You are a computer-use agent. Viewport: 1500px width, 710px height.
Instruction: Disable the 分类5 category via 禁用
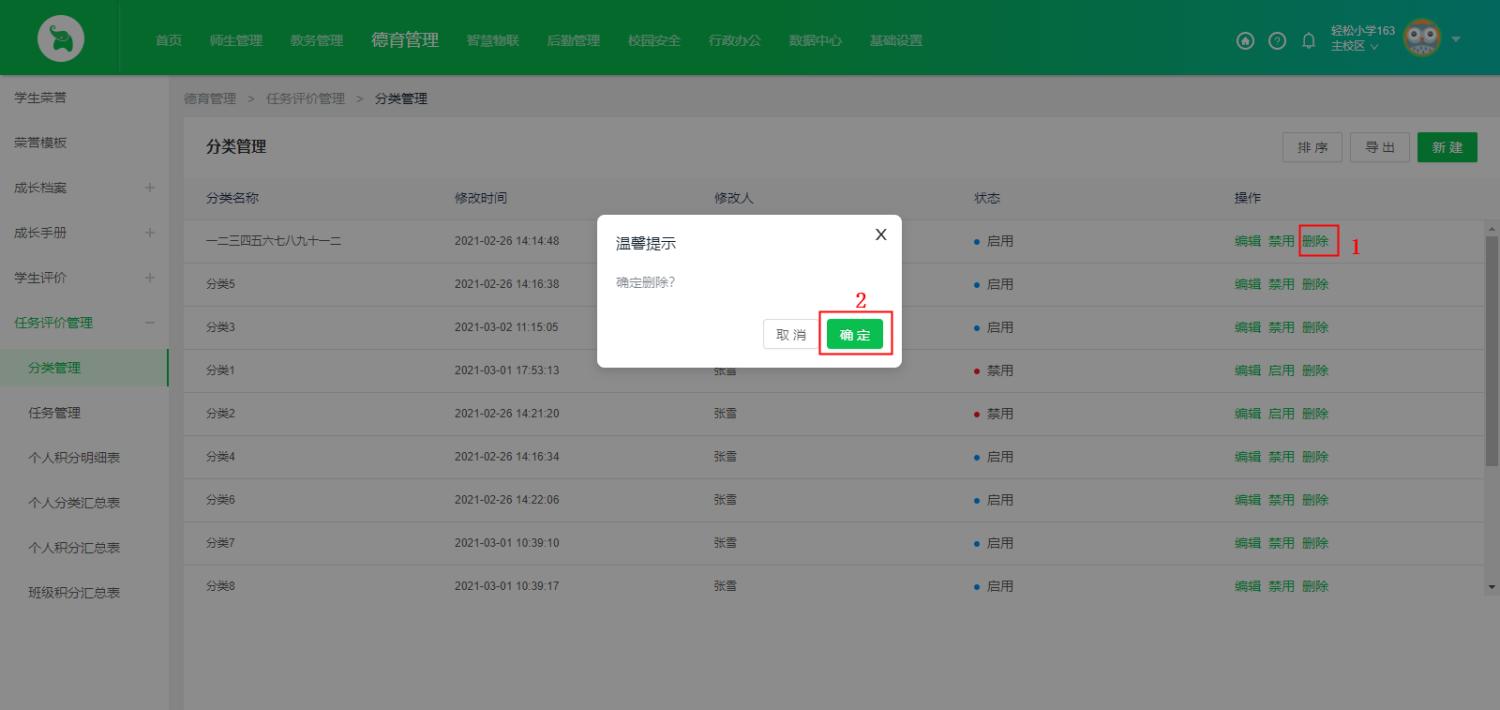1282,283
